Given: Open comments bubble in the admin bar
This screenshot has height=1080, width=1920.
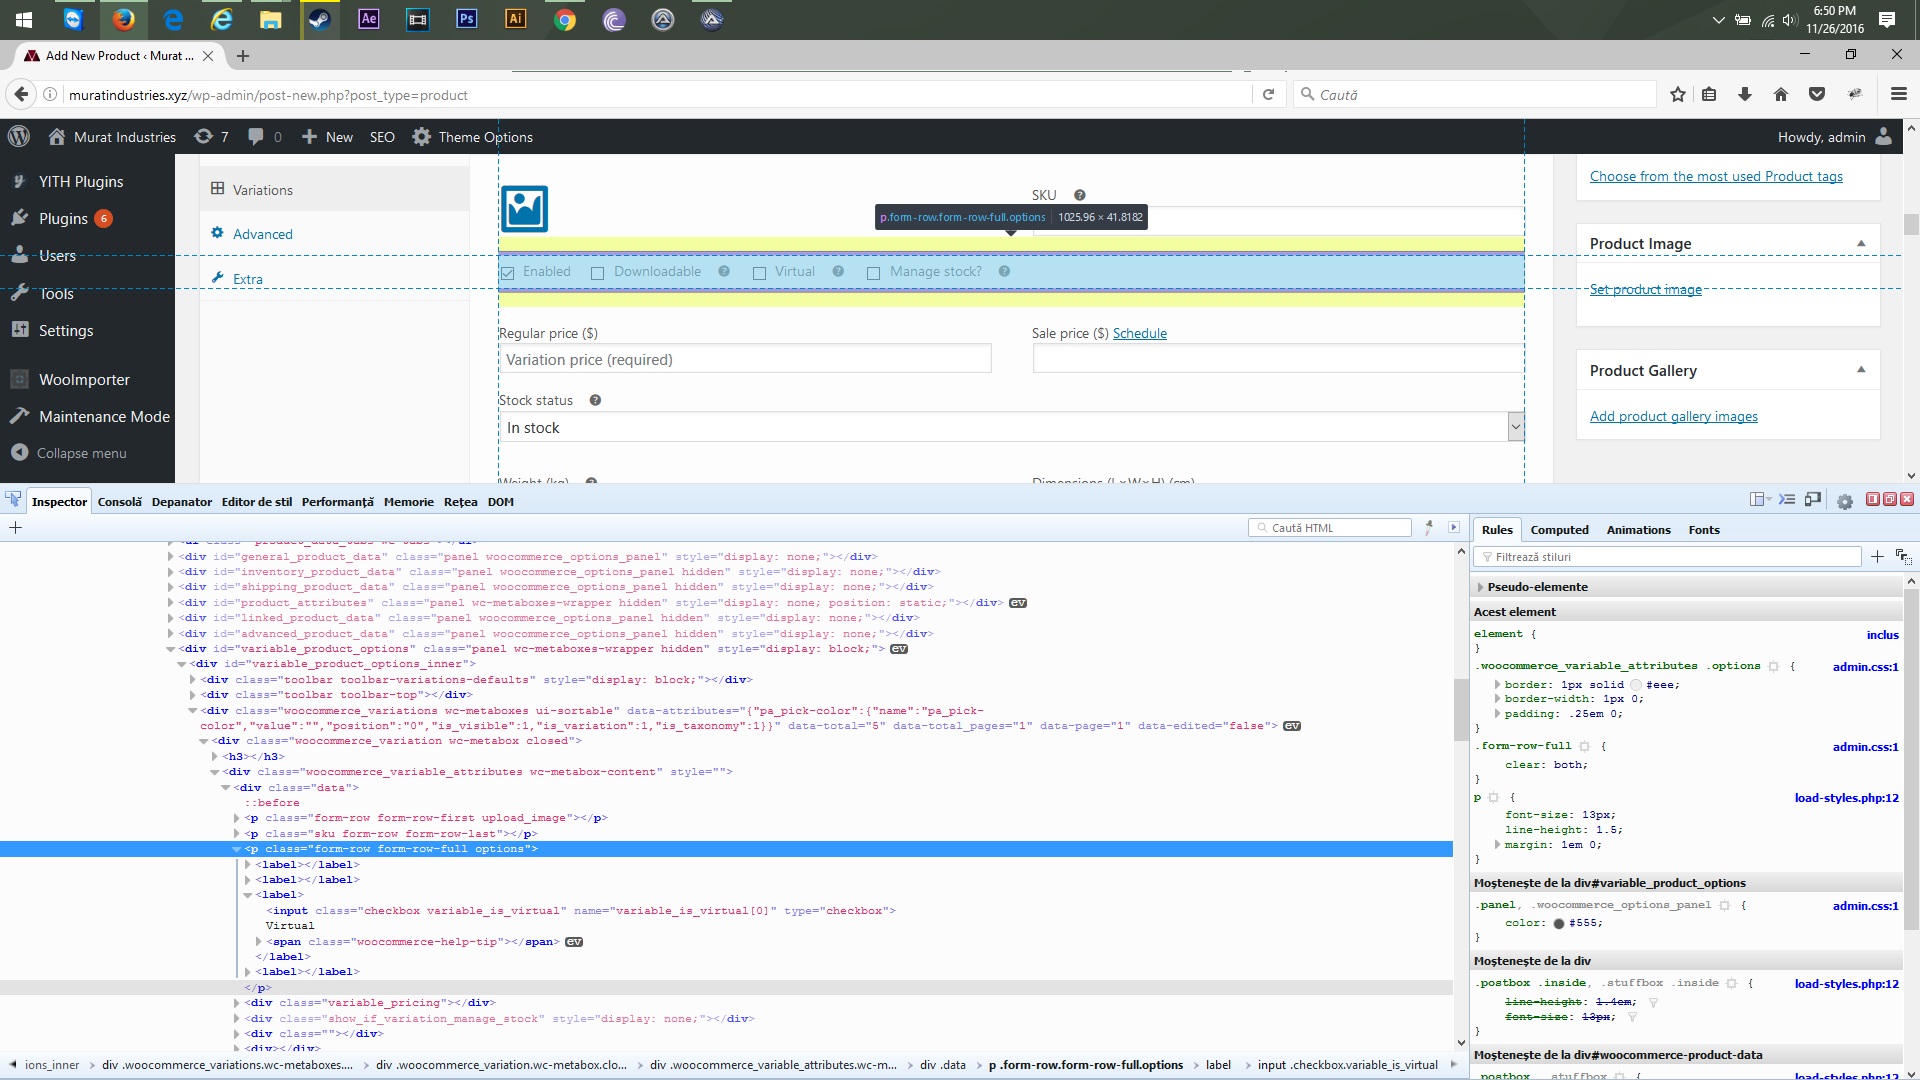Looking at the screenshot, I should tap(265, 137).
